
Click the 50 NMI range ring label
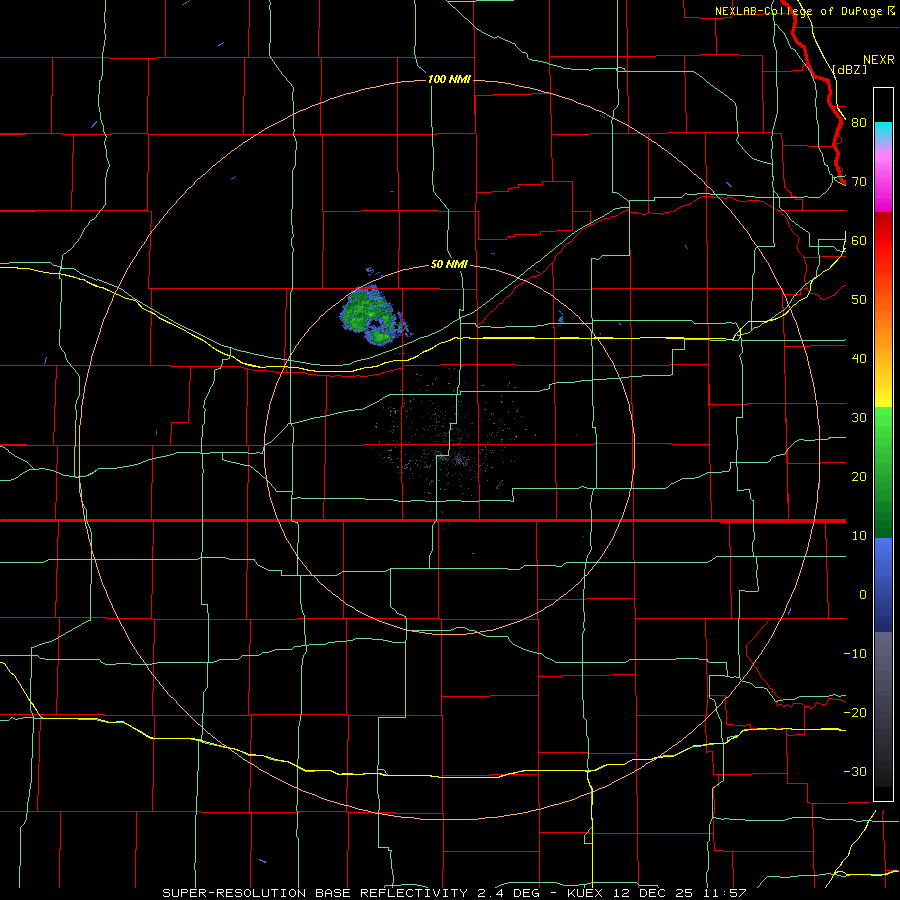click(449, 265)
